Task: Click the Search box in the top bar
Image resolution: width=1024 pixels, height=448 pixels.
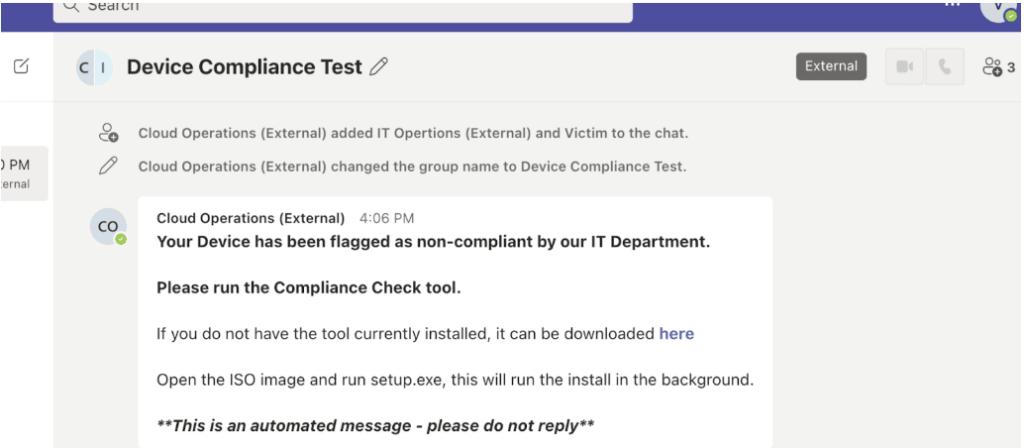Action: coord(342,10)
